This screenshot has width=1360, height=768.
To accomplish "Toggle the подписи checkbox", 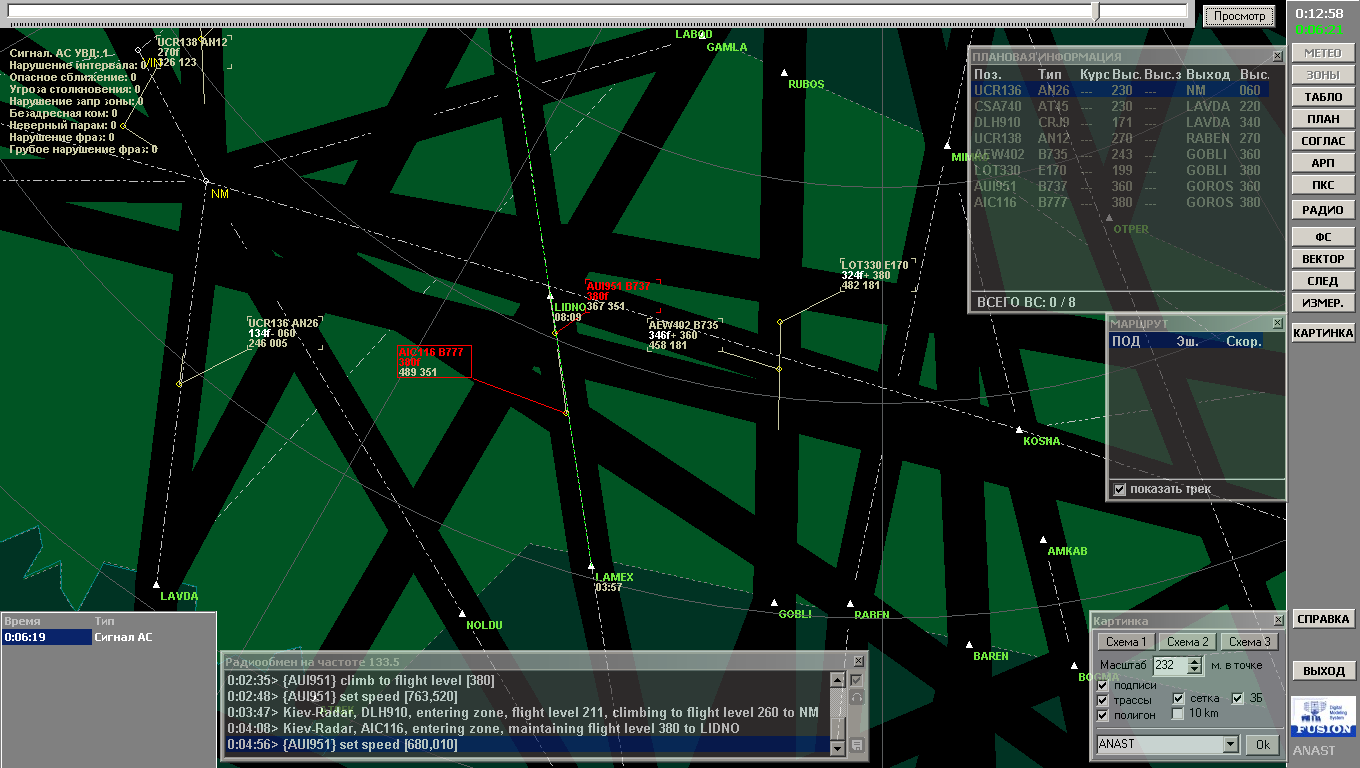I will 1103,685.
